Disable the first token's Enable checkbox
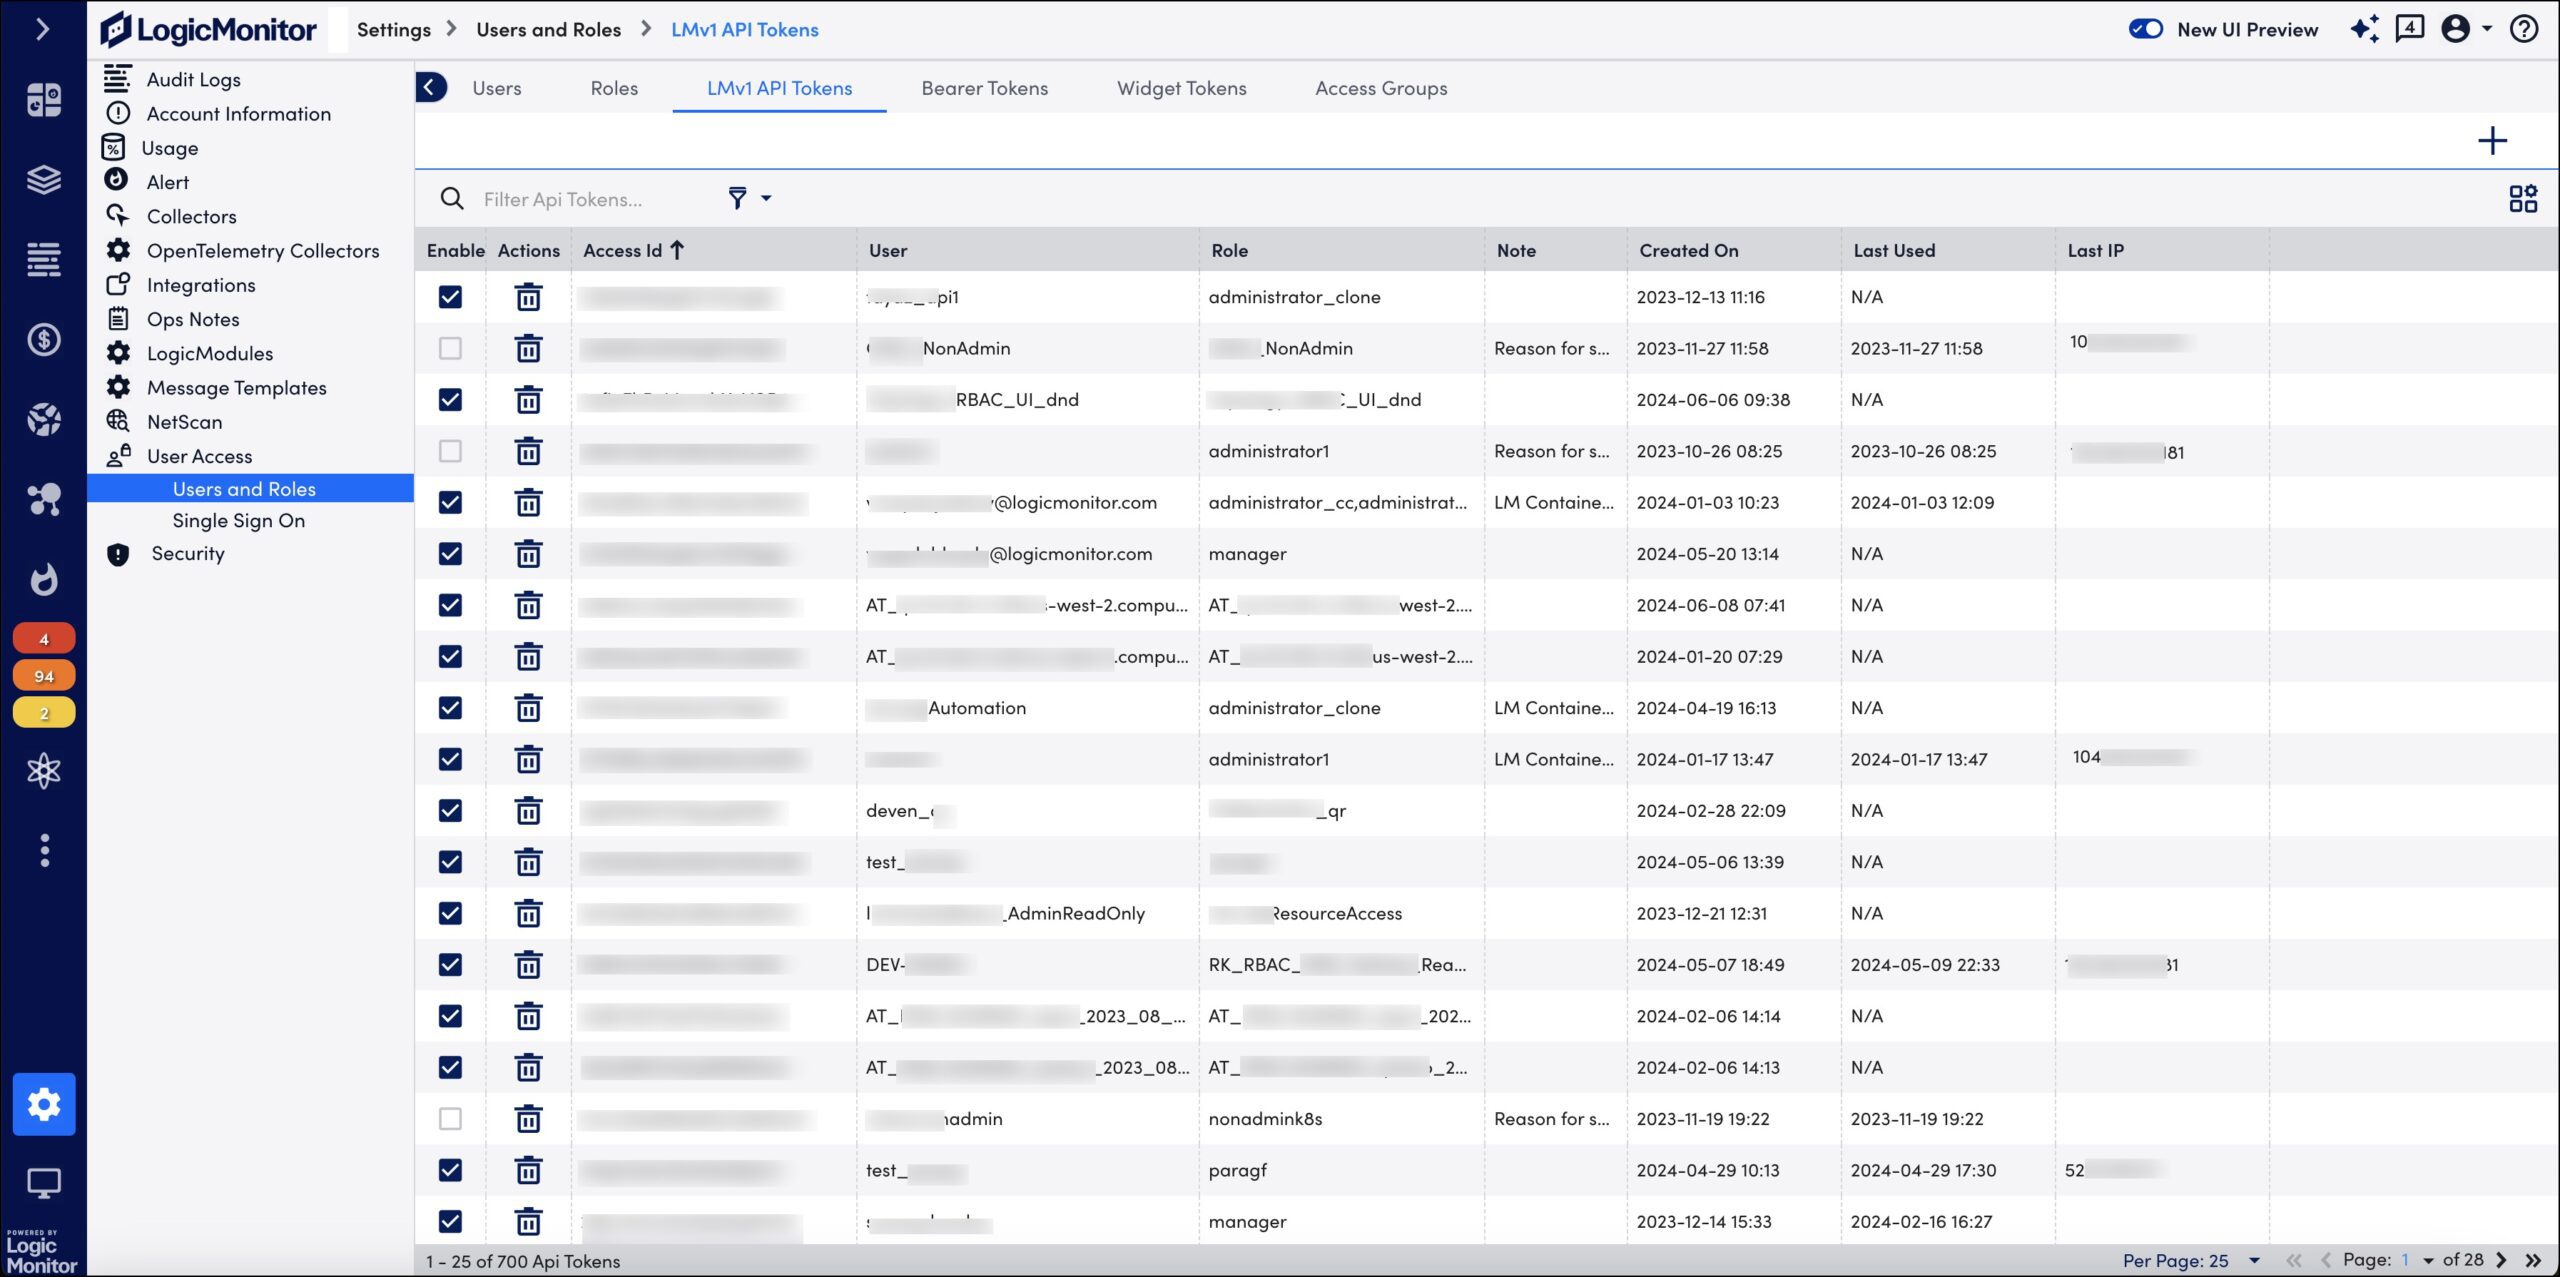The height and width of the screenshot is (1277, 2560). click(451, 296)
